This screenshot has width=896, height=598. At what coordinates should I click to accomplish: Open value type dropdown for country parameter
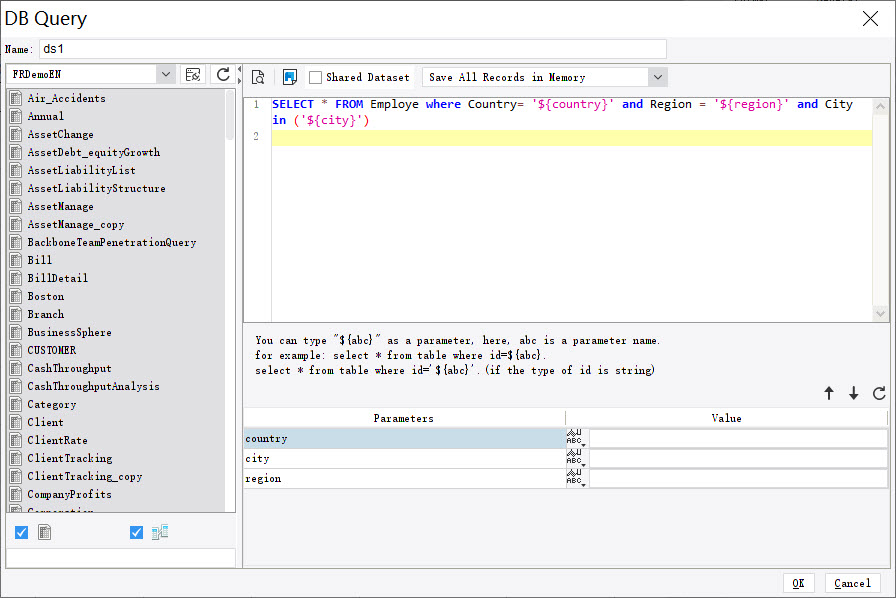click(x=576, y=439)
